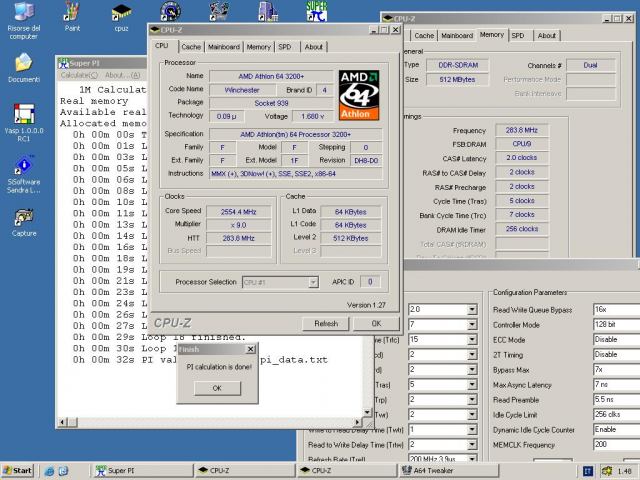Expand Read Write Queue Bypass 16x dropdown
The height and width of the screenshot is (480, 640).
coord(616,309)
